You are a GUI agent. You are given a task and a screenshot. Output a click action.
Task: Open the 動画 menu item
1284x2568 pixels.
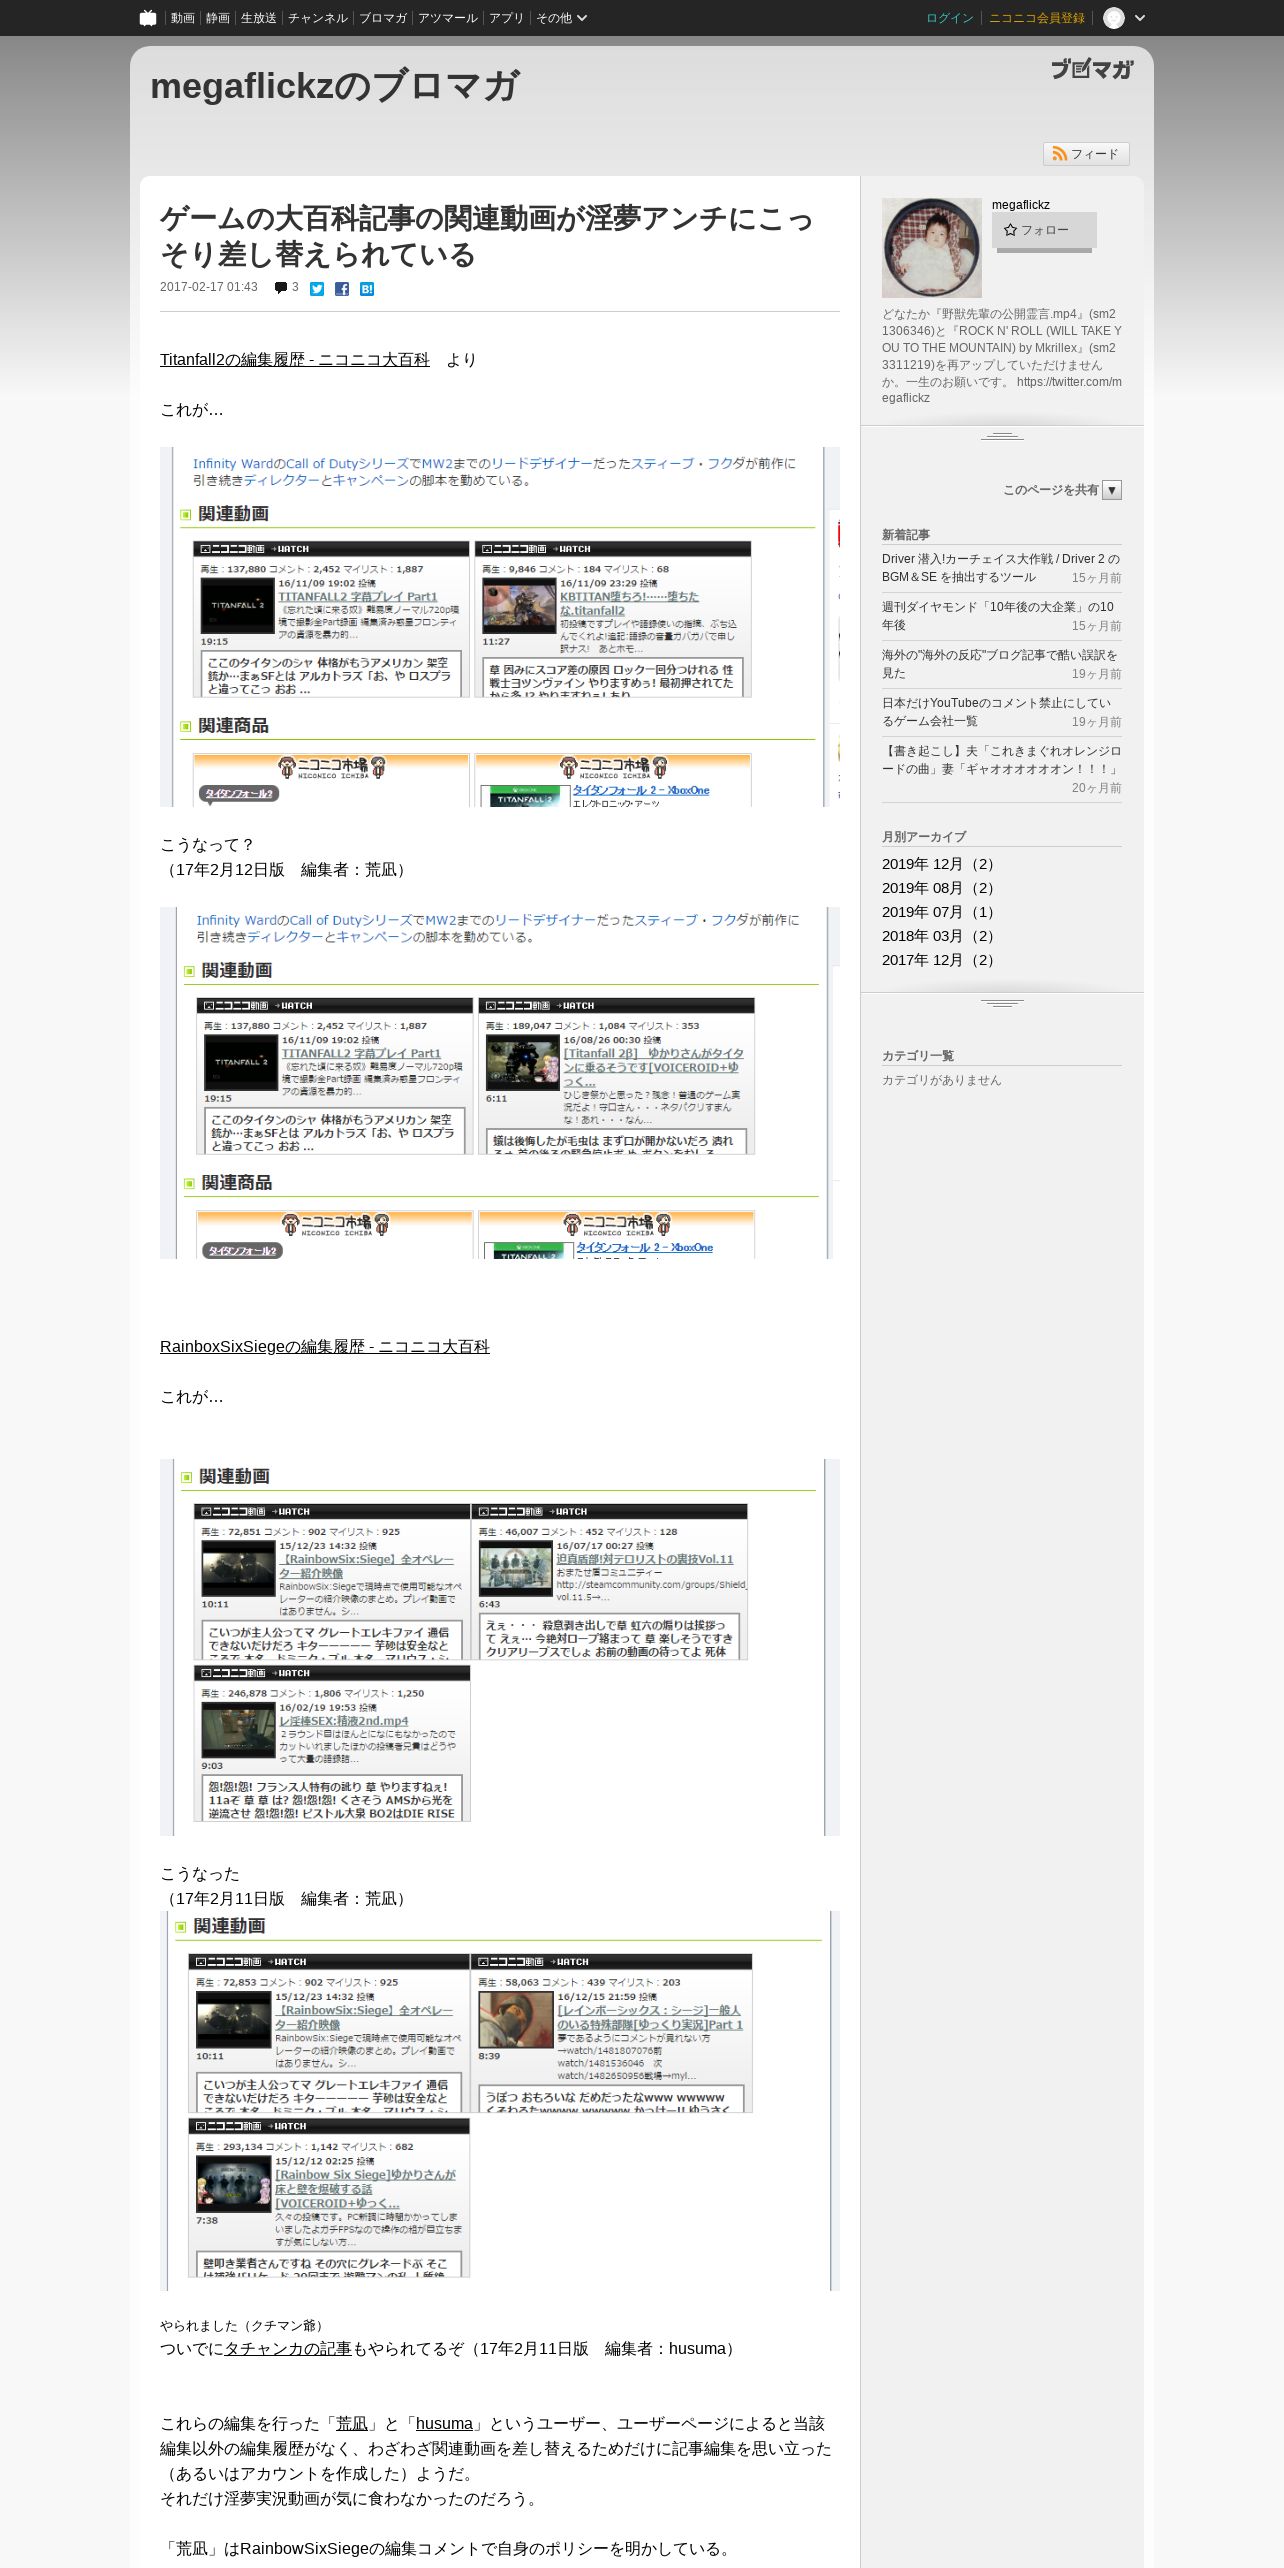(182, 18)
